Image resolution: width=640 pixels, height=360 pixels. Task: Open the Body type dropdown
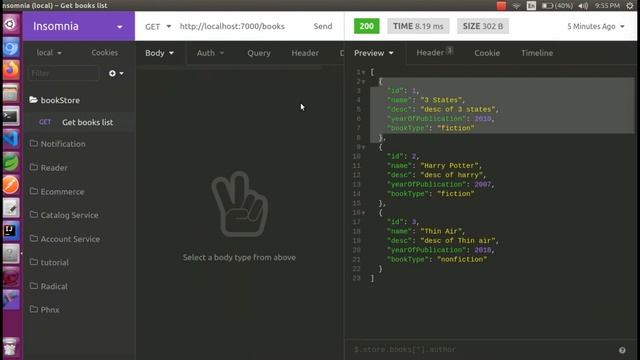[160, 53]
